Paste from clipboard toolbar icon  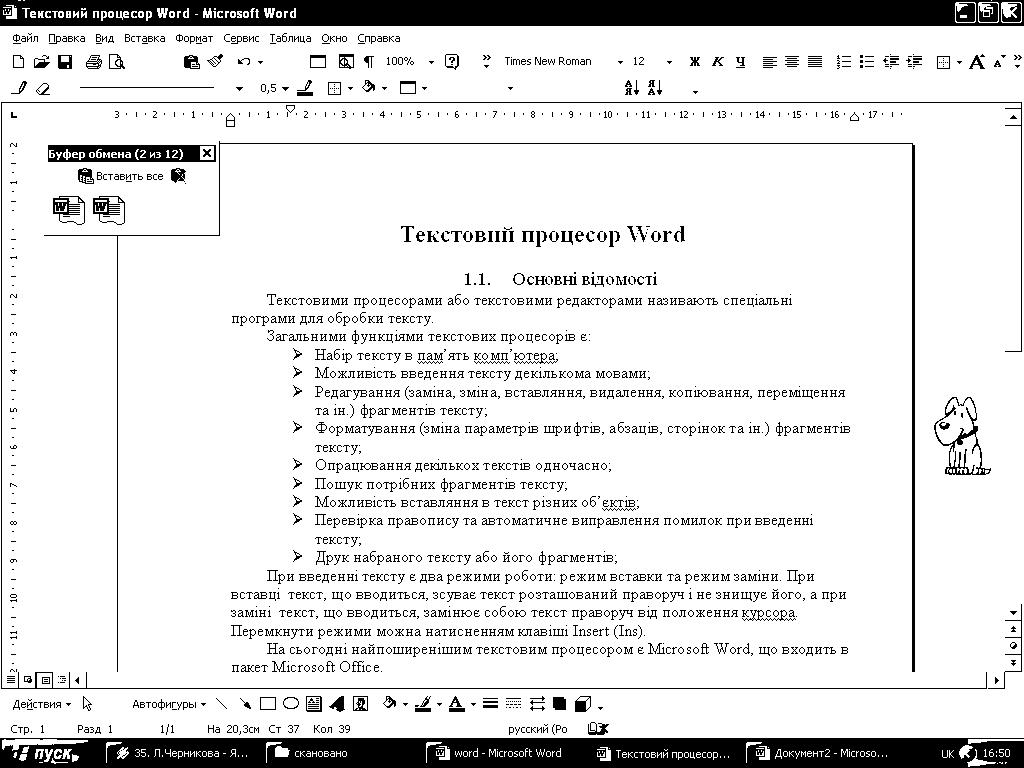(x=191, y=62)
